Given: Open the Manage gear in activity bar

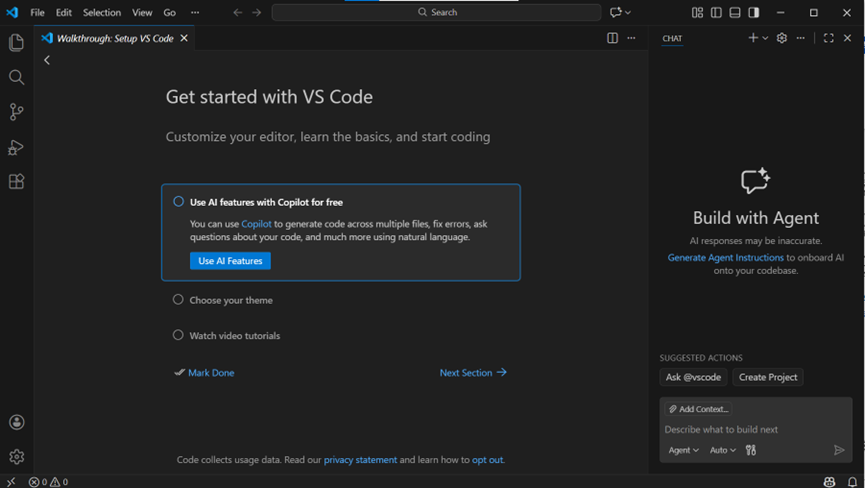Looking at the screenshot, I should tap(17, 457).
